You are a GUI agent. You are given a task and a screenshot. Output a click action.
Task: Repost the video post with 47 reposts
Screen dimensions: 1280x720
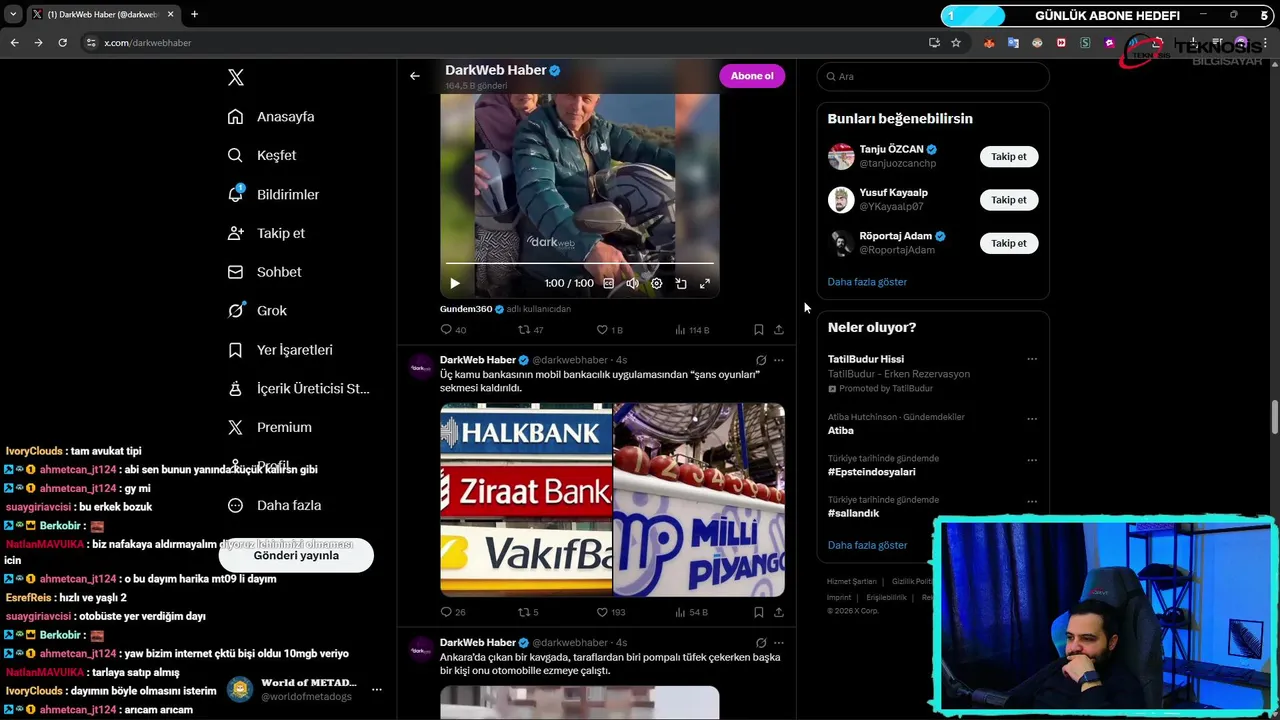click(x=531, y=330)
